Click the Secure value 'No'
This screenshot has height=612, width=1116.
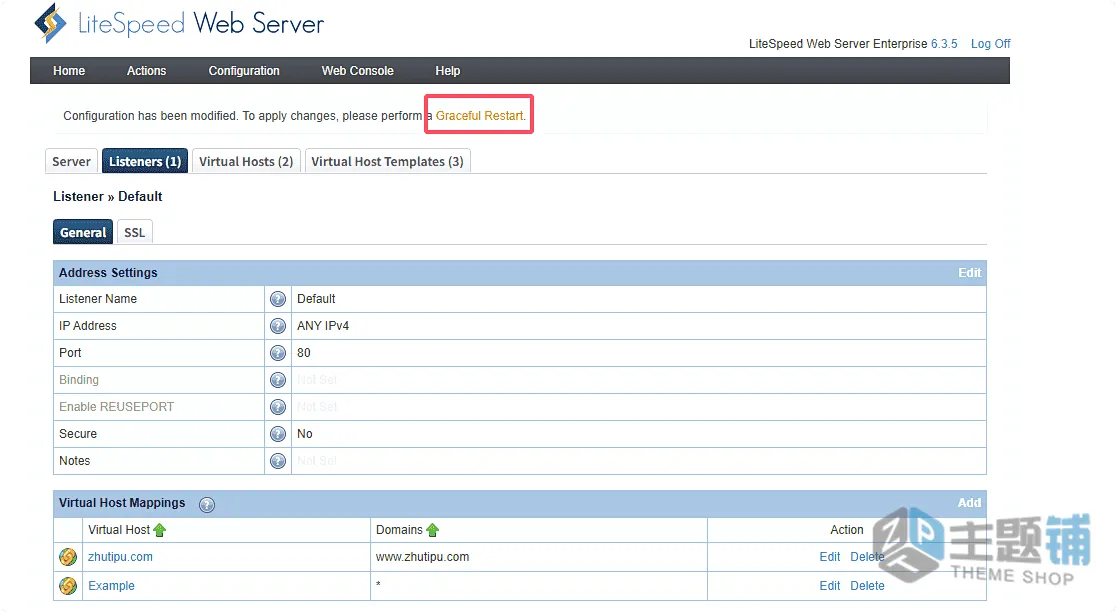click(305, 434)
